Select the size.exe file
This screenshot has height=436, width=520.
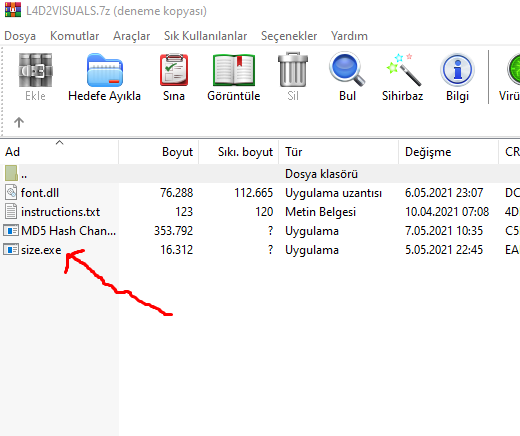click(x=41, y=250)
